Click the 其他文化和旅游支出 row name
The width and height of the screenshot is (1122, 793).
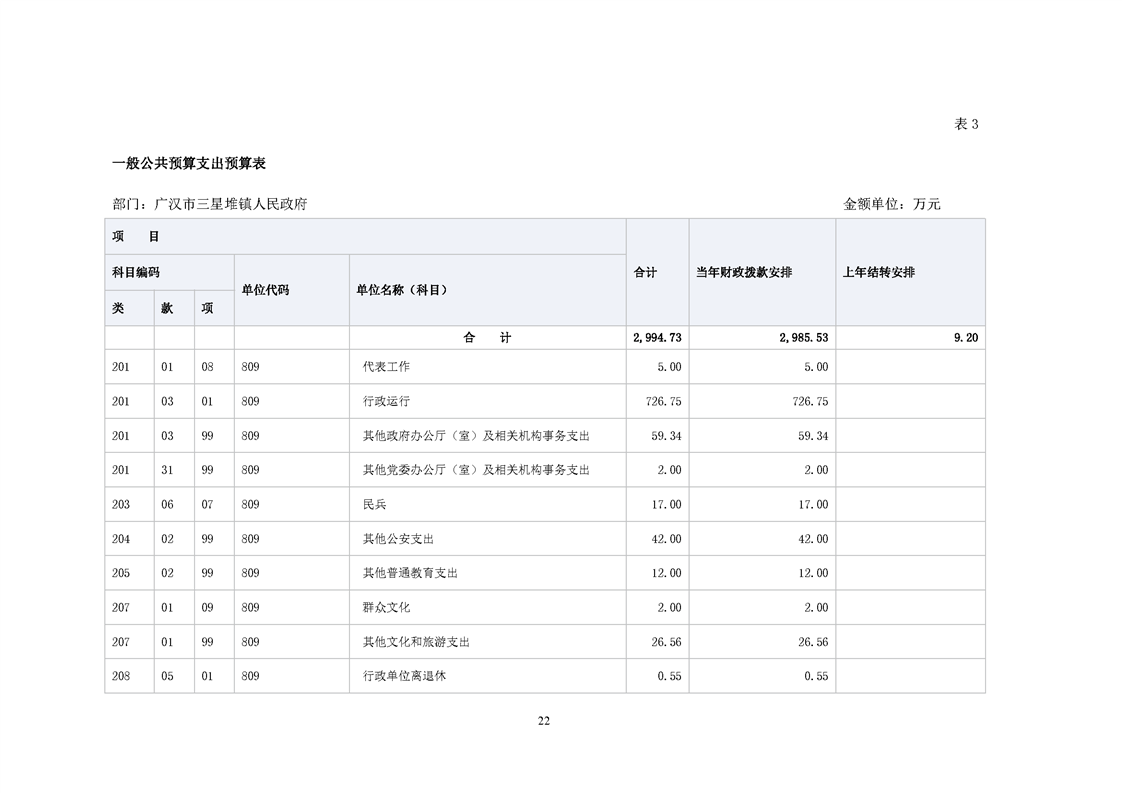tap(416, 642)
